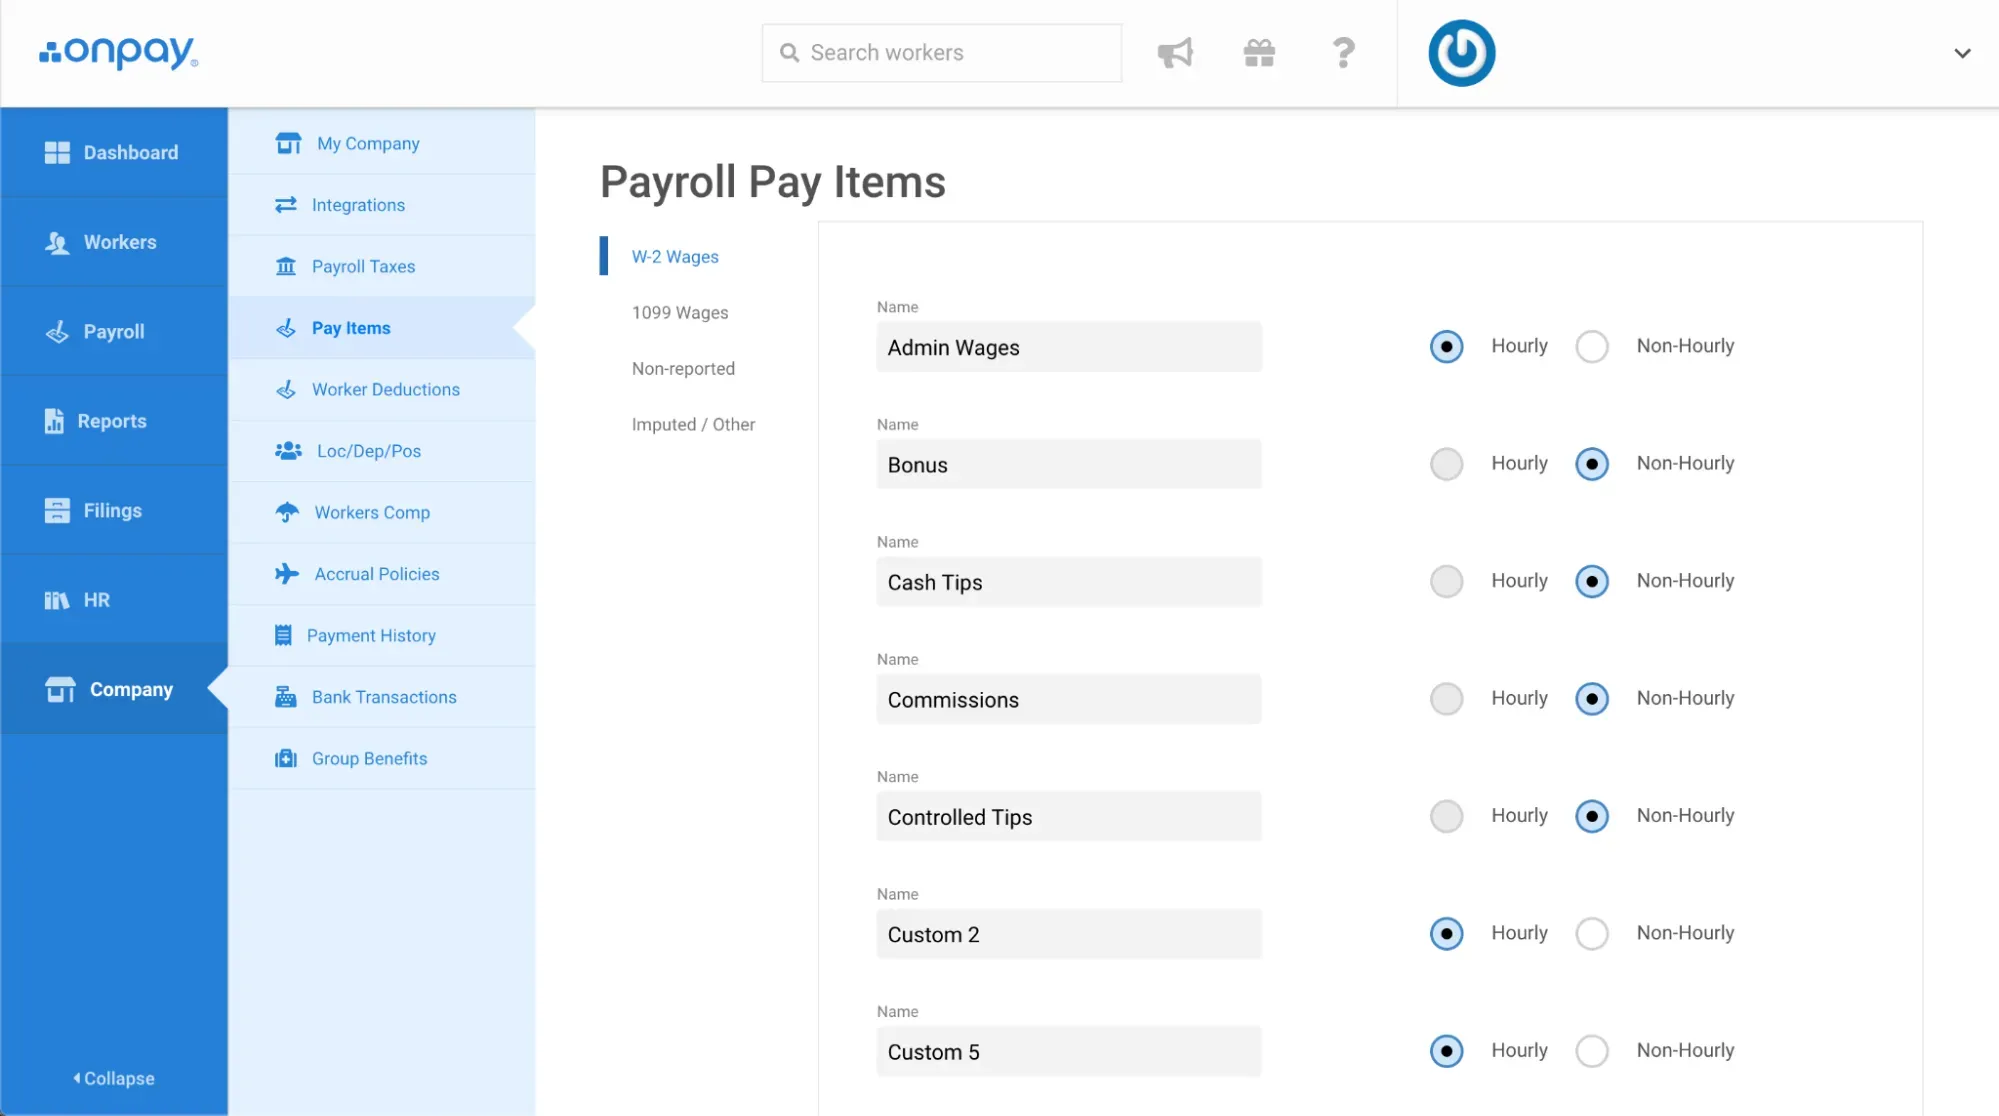The width and height of the screenshot is (1999, 1116).
Task: Open the Worker Deductions link
Action: click(x=385, y=390)
